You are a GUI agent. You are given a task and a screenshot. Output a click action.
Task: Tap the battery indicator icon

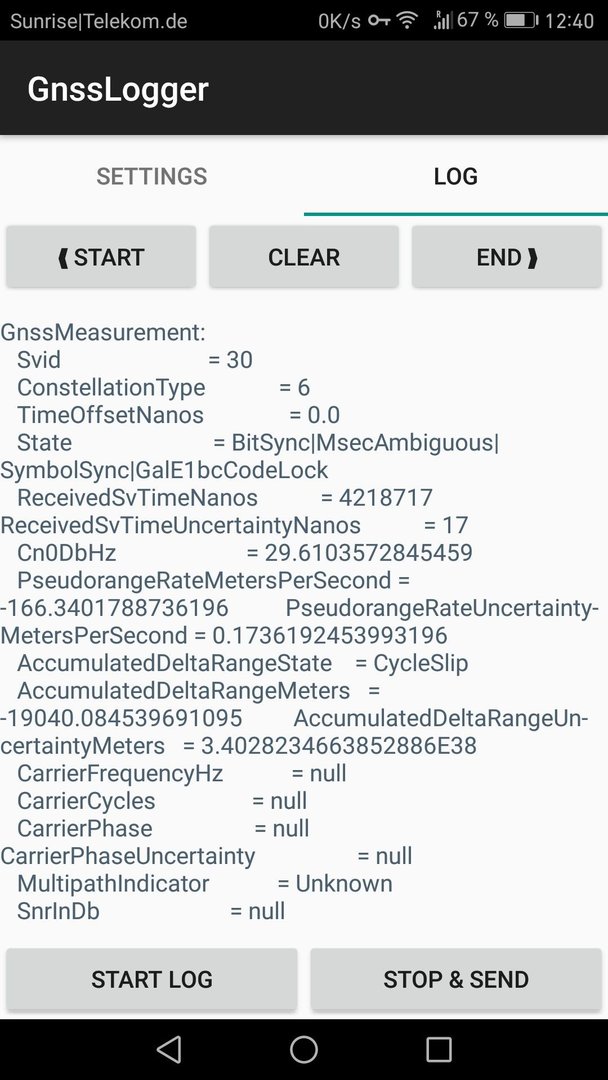pyautogui.click(x=521, y=20)
